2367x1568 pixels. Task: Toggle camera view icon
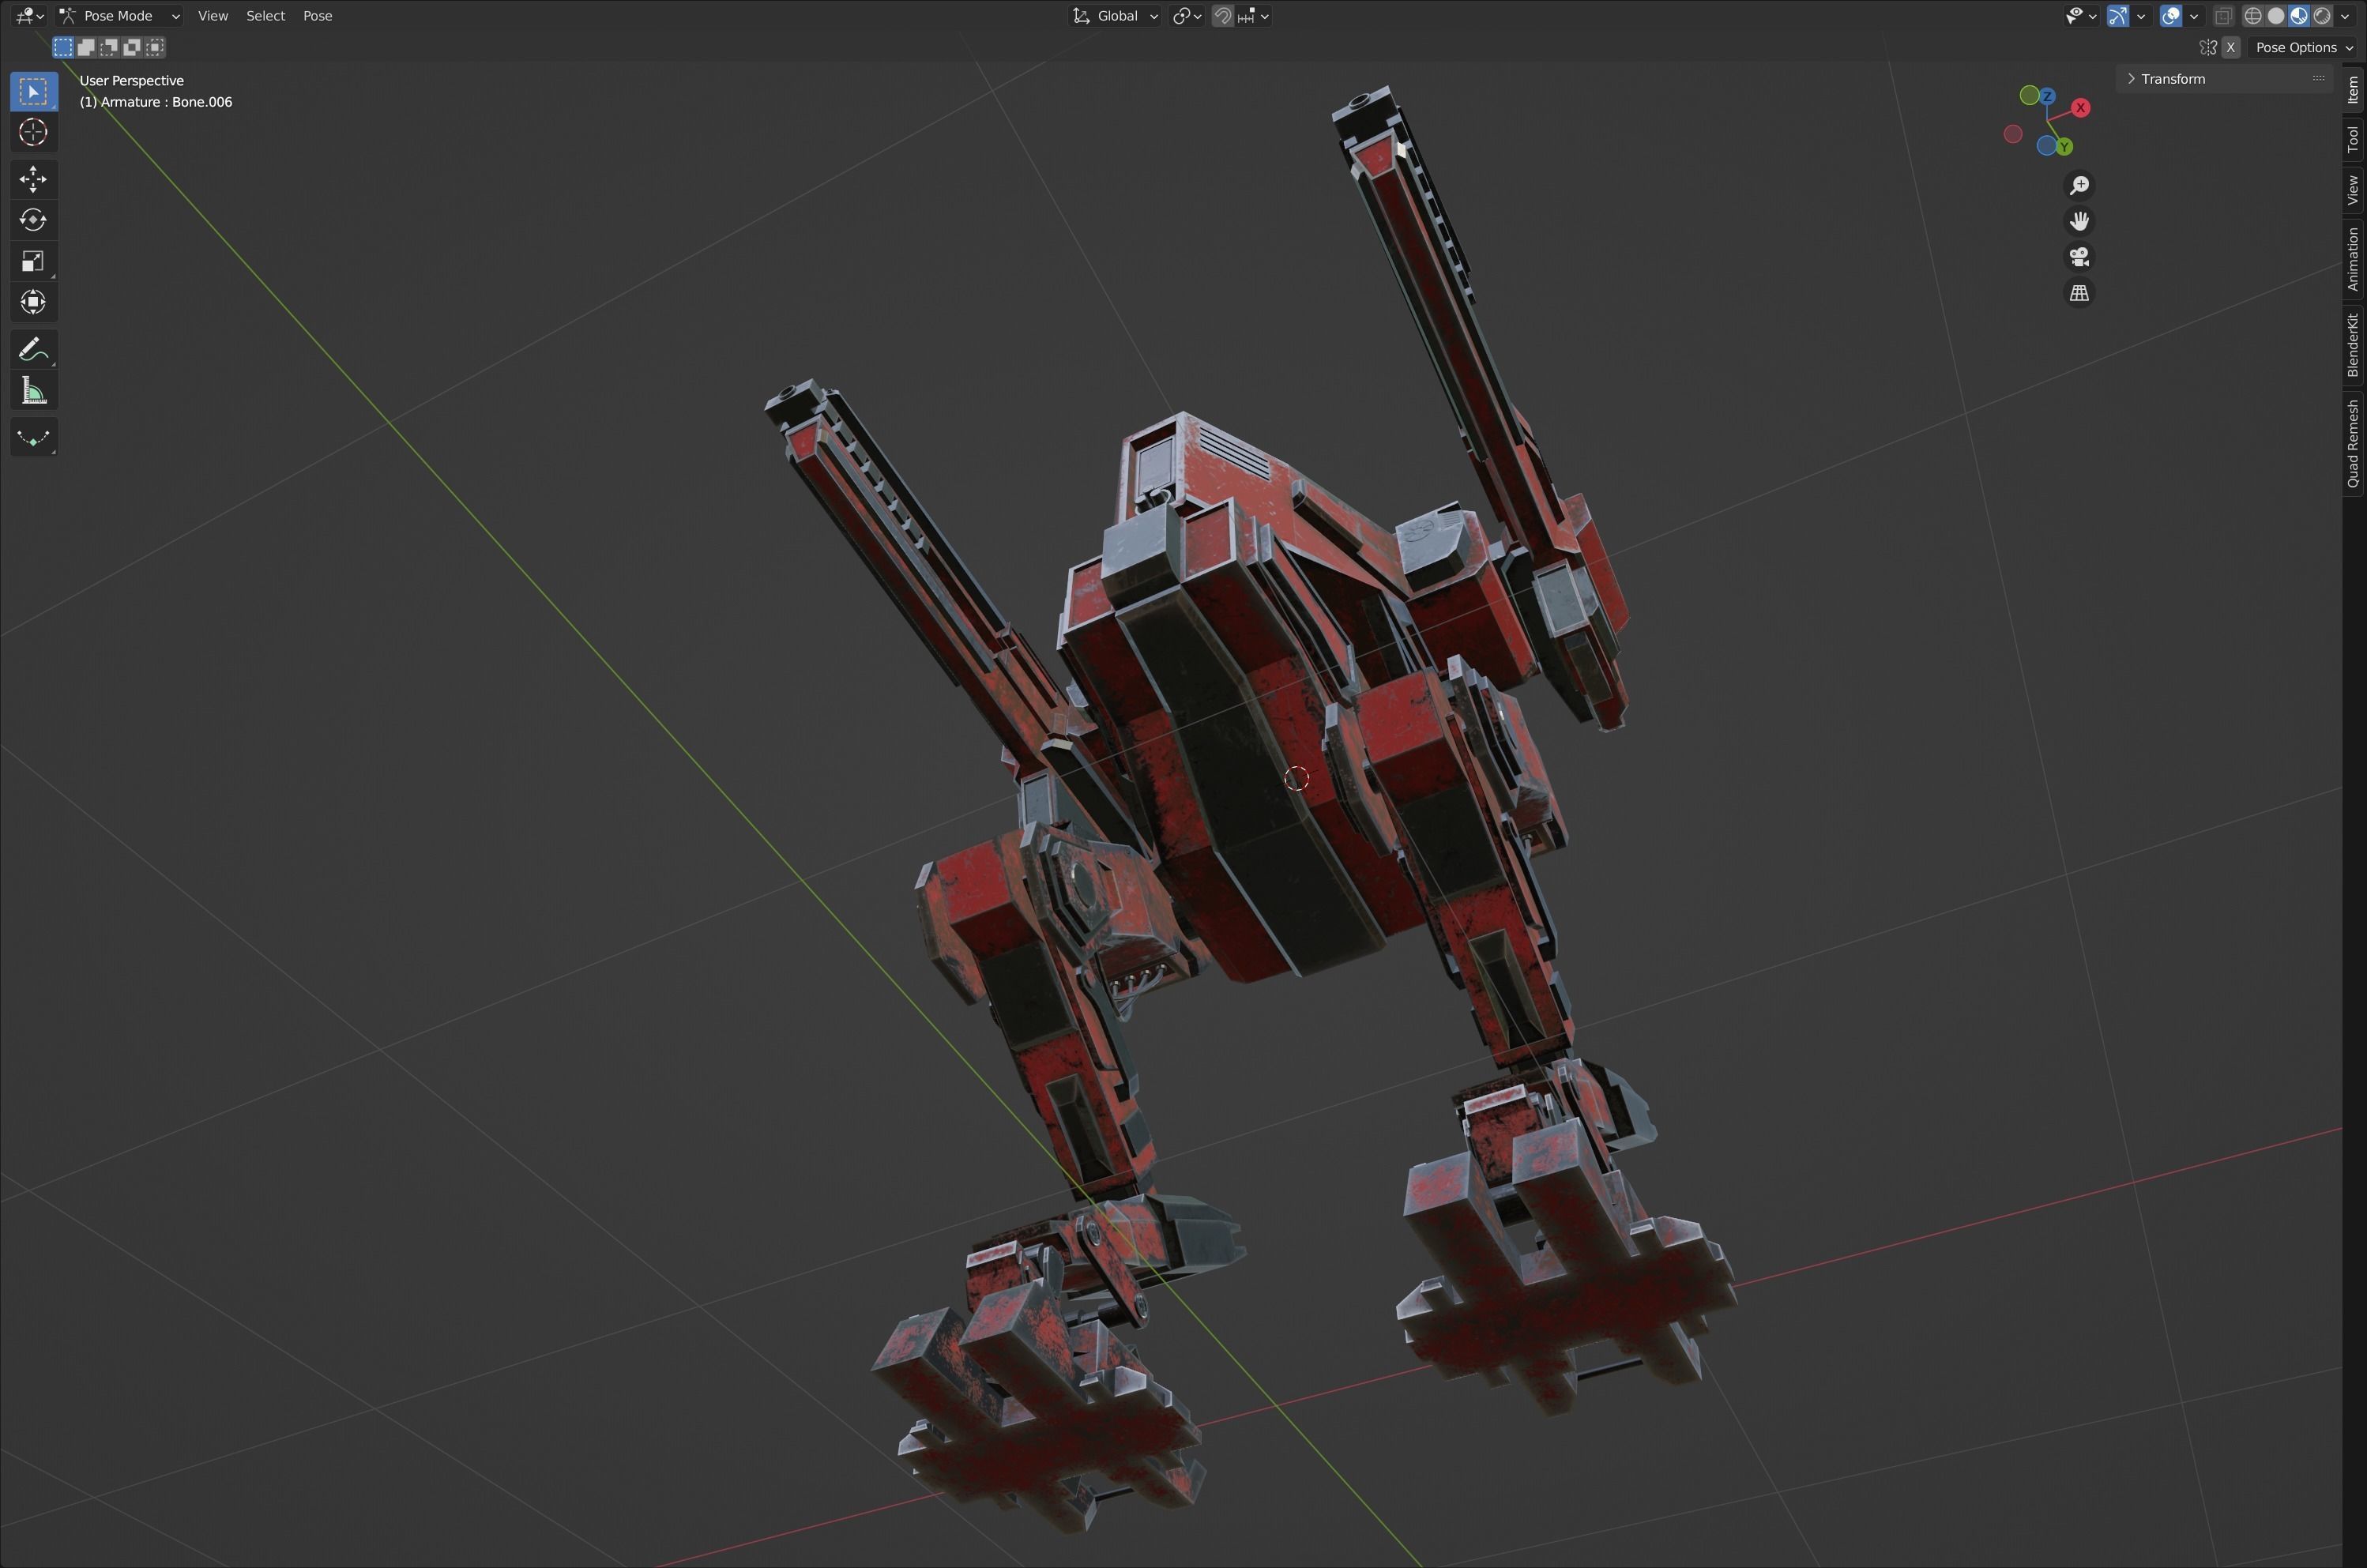pos(2079,257)
